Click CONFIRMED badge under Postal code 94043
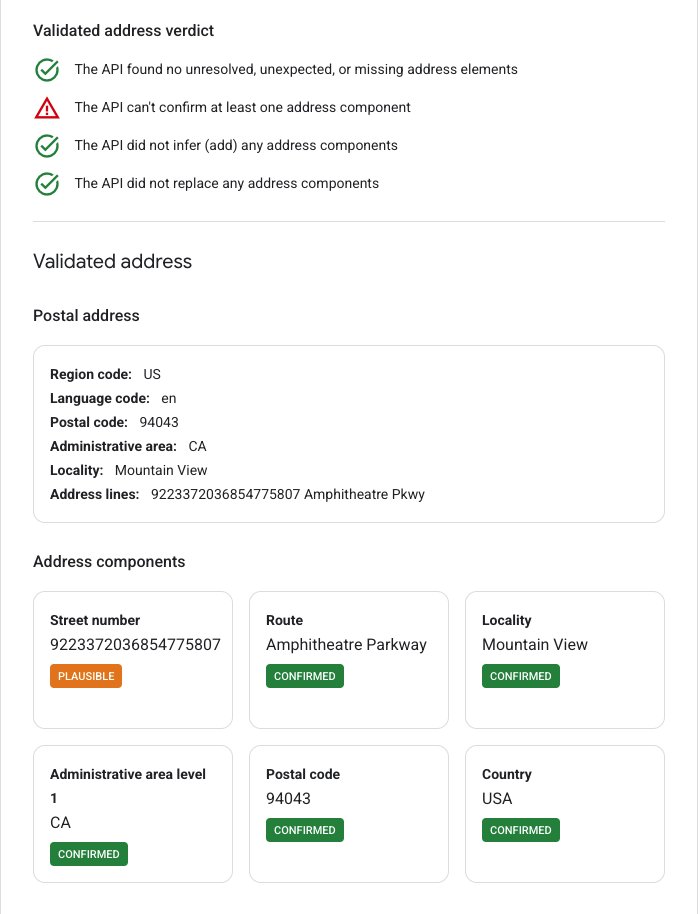The image size is (700, 914). 305,830
